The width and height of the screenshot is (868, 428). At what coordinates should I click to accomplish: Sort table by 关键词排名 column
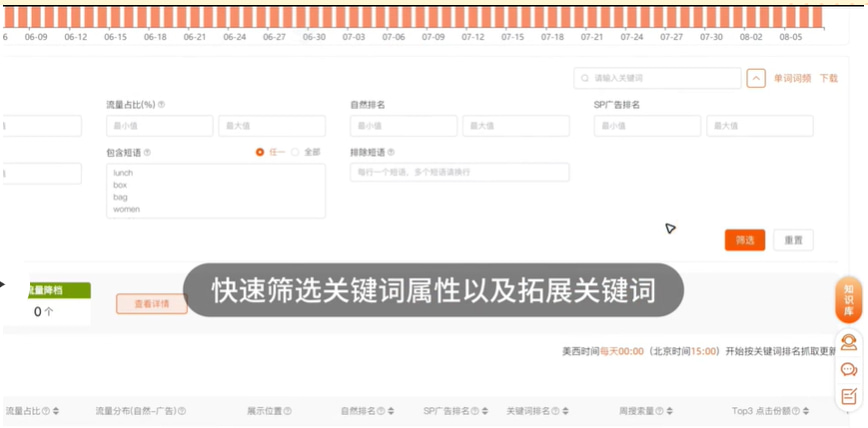pyautogui.click(x=565, y=411)
